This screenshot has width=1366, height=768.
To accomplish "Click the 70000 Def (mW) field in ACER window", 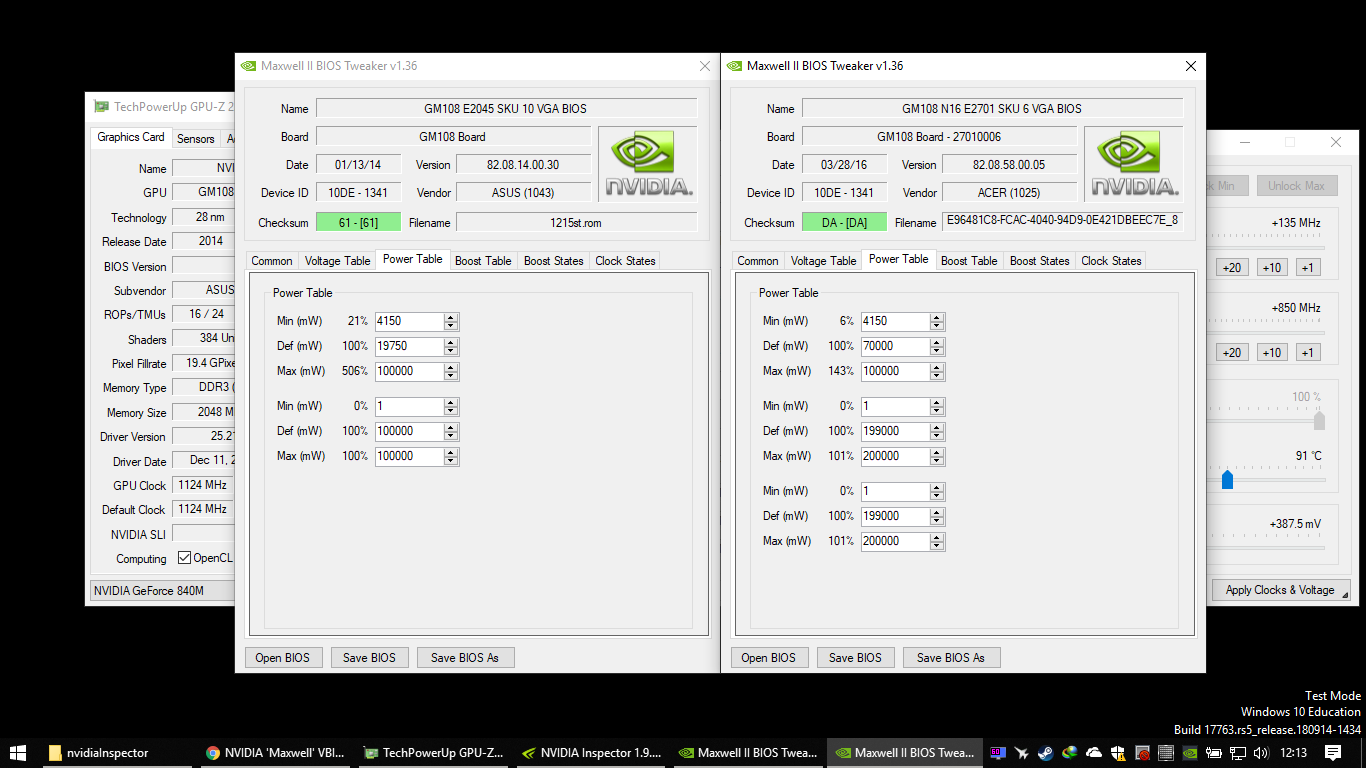I will coord(895,346).
